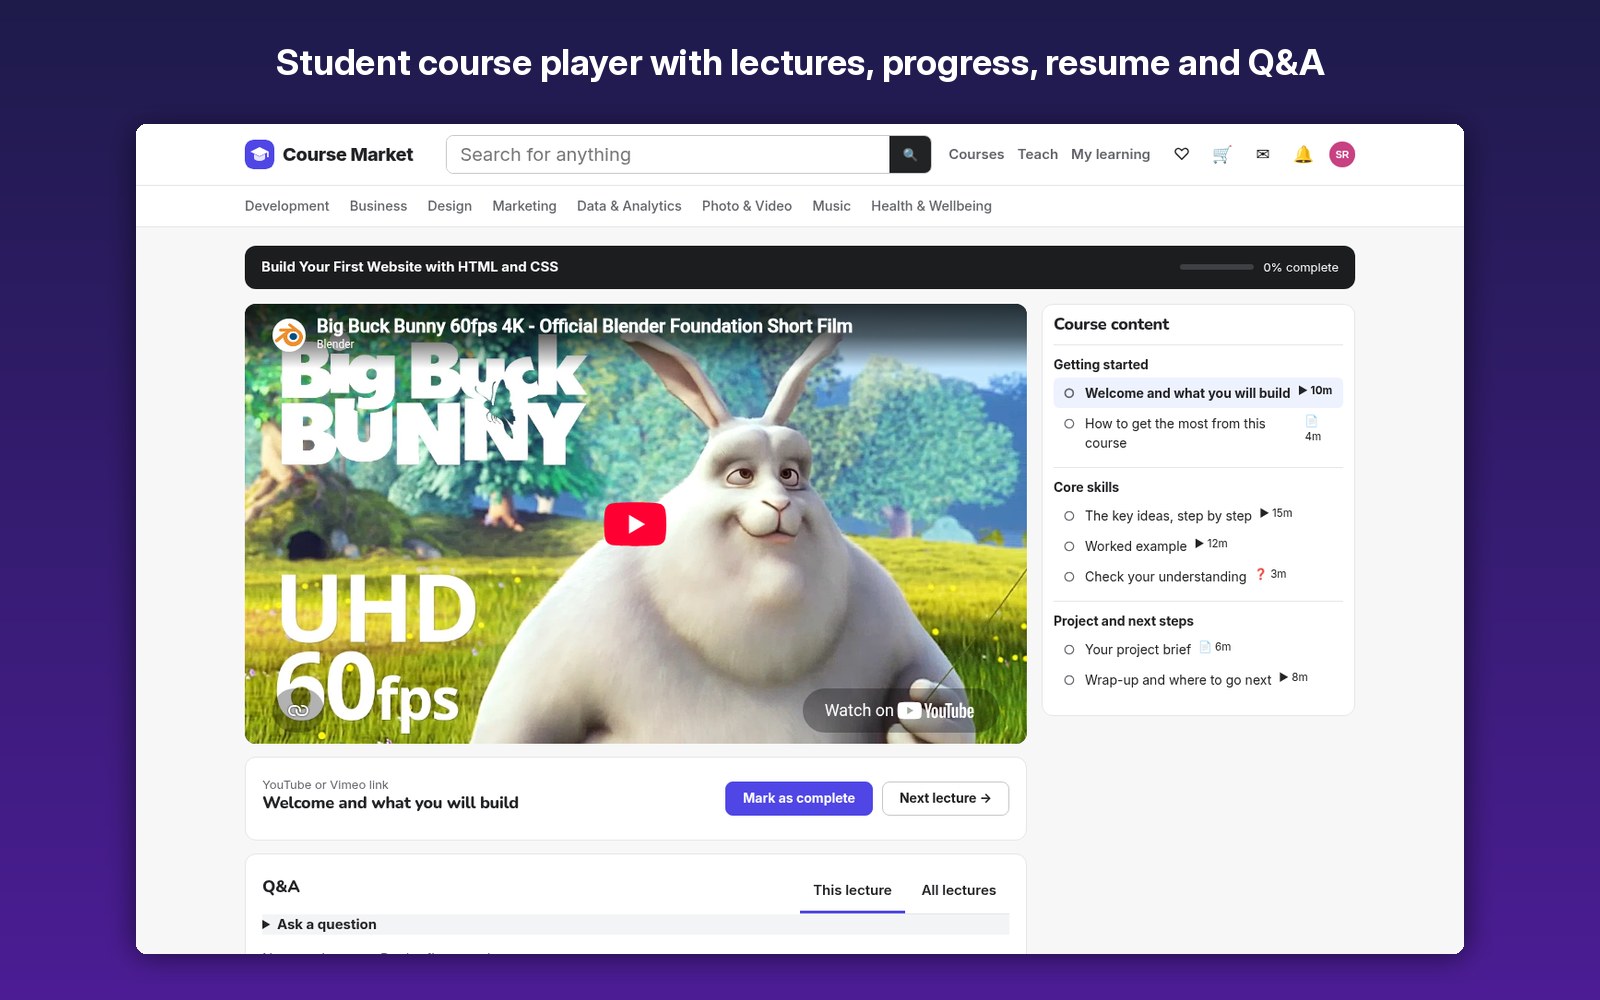Toggle completion circle for 'The key ideas, step by step'

tap(1069, 516)
